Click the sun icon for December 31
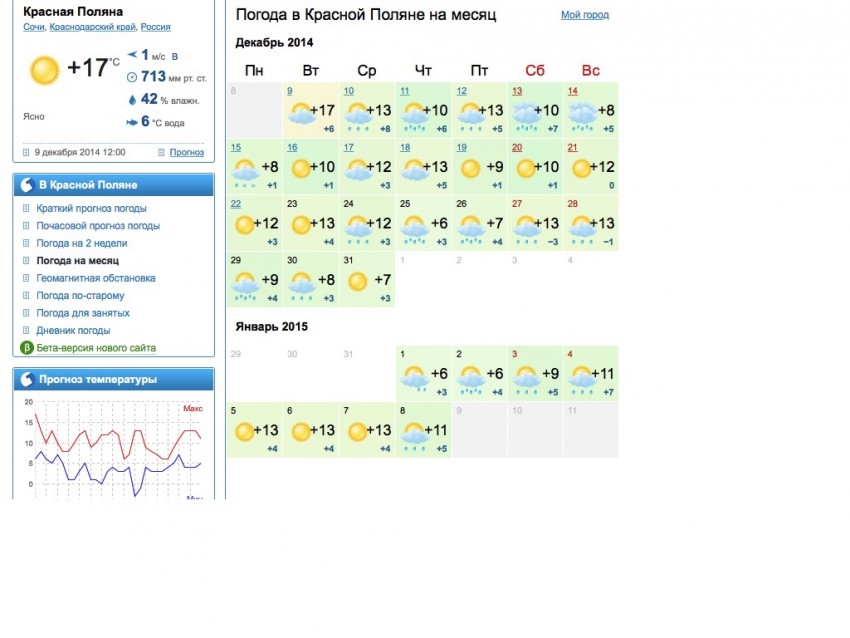 [357, 282]
